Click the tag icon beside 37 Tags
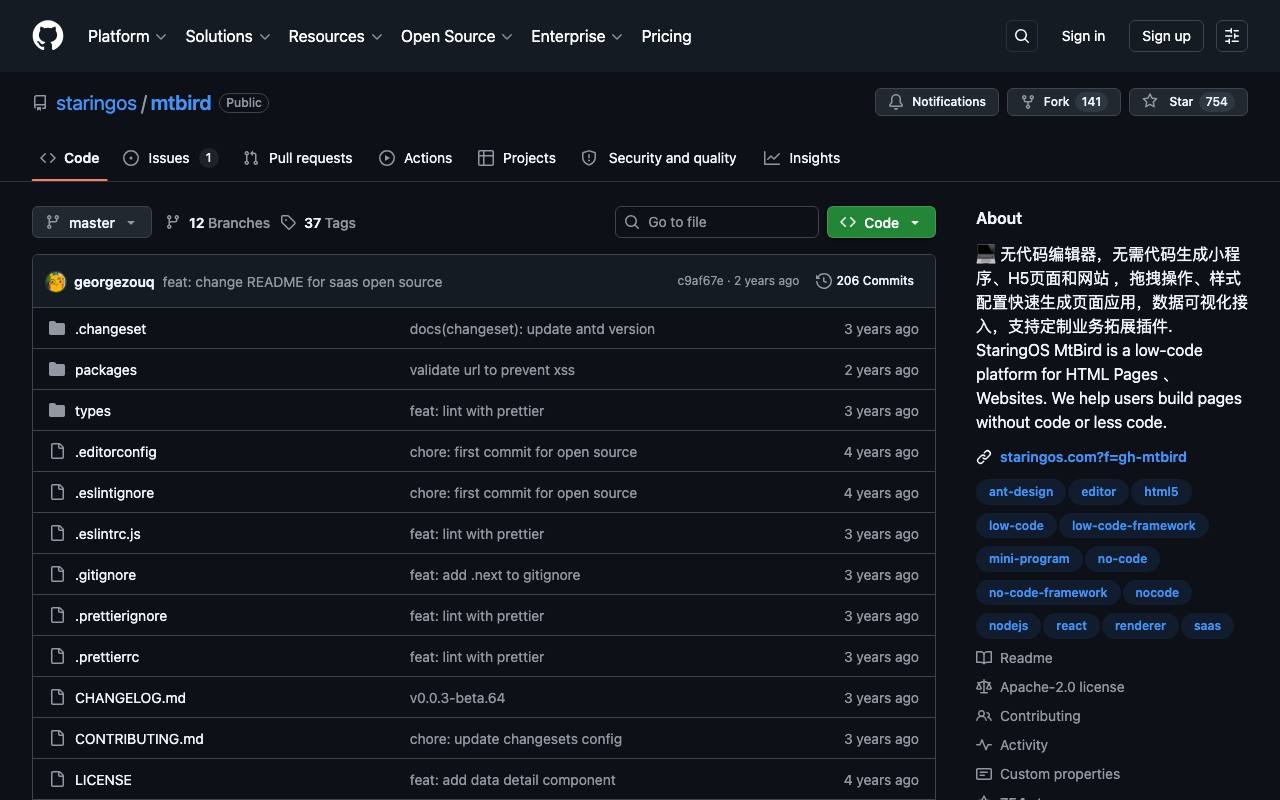1280x800 pixels. coord(288,223)
